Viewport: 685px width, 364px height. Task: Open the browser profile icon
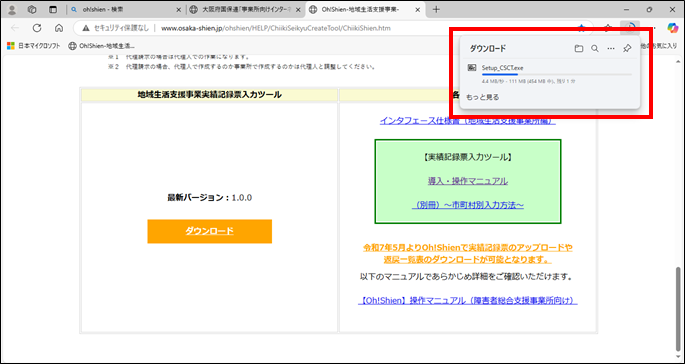click(x=13, y=10)
